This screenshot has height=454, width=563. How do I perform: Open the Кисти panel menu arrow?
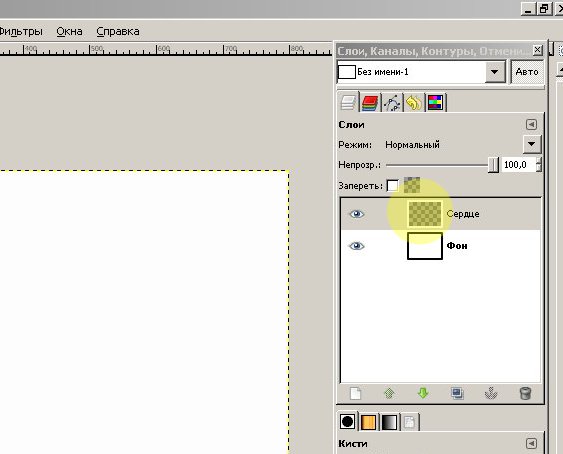click(531, 444)
